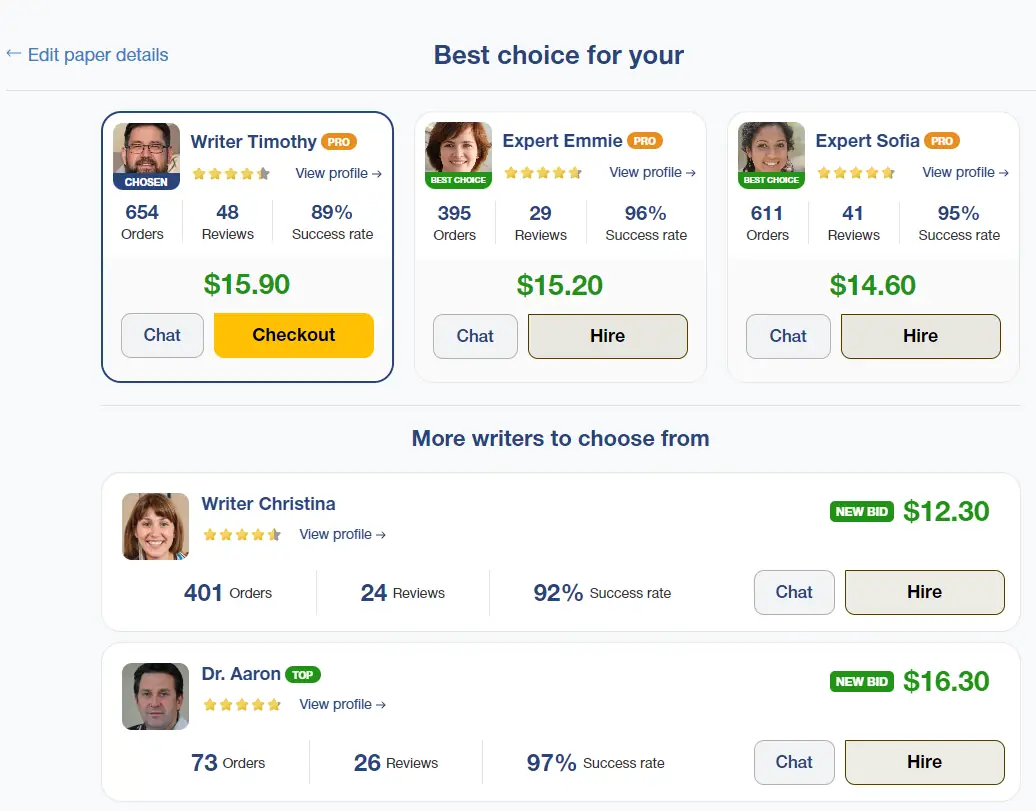The width and height of the screenshot is (1036, 811).
Task: Click NEW BID badge on Christina's offer
Action: (862, 512)
